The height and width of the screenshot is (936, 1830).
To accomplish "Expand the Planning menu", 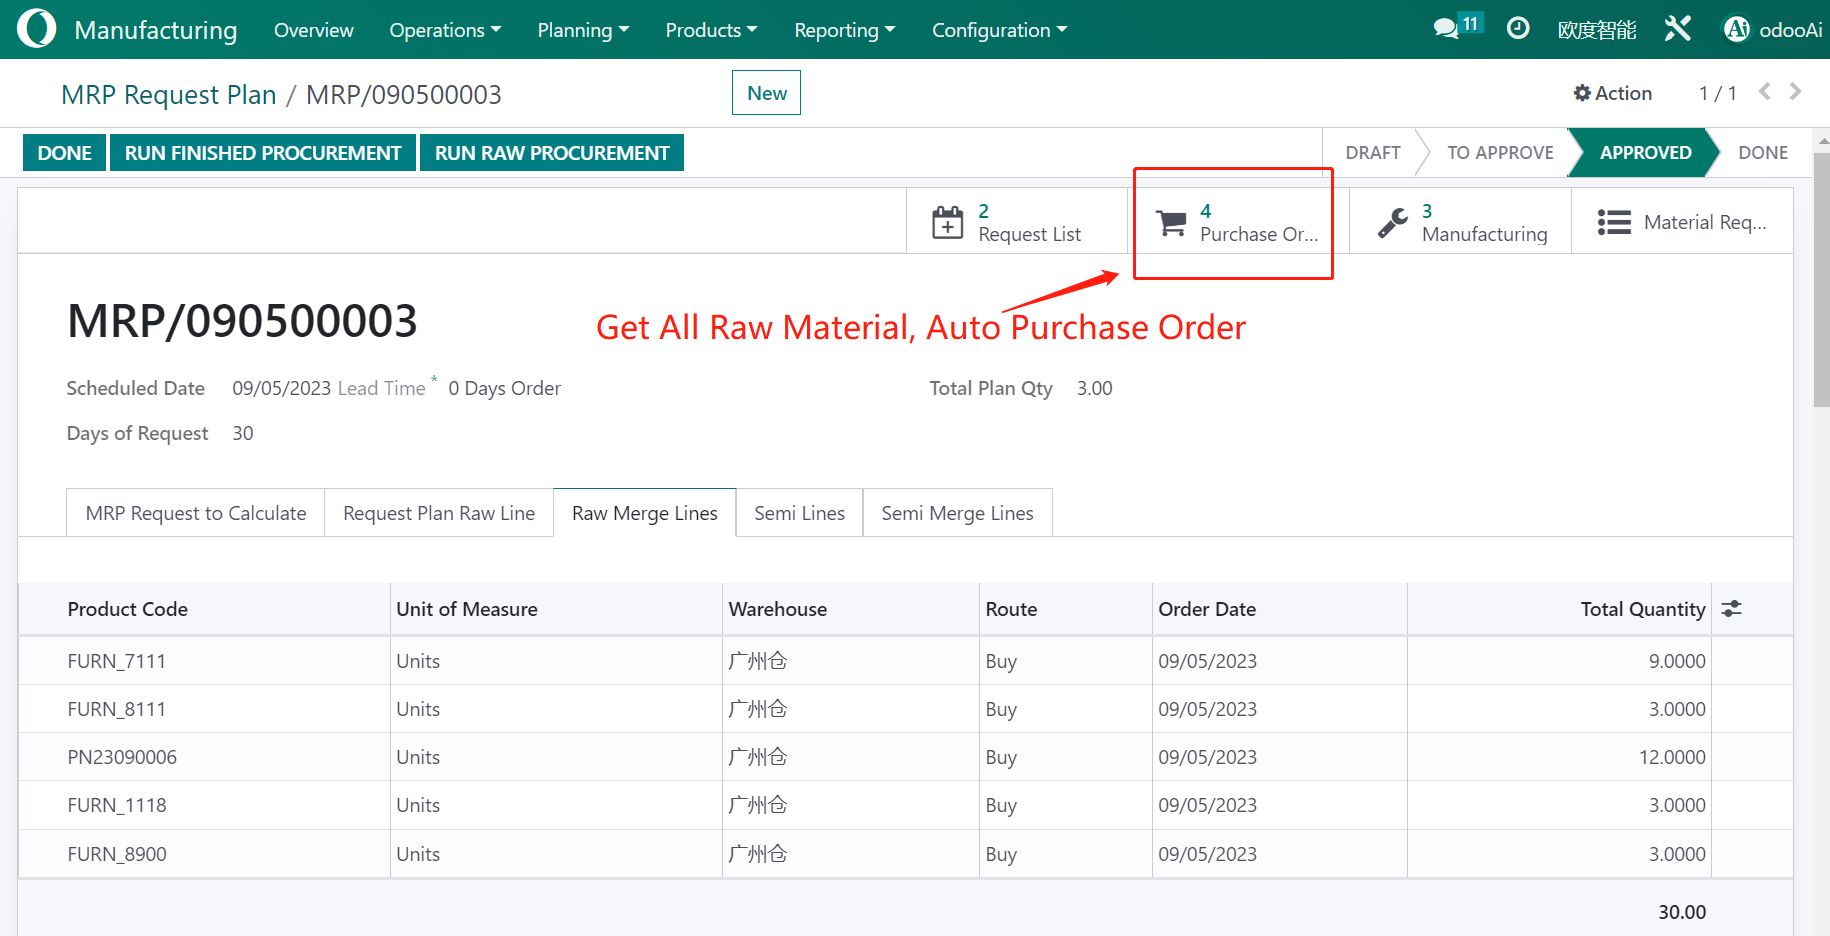I will pos(583,30).
